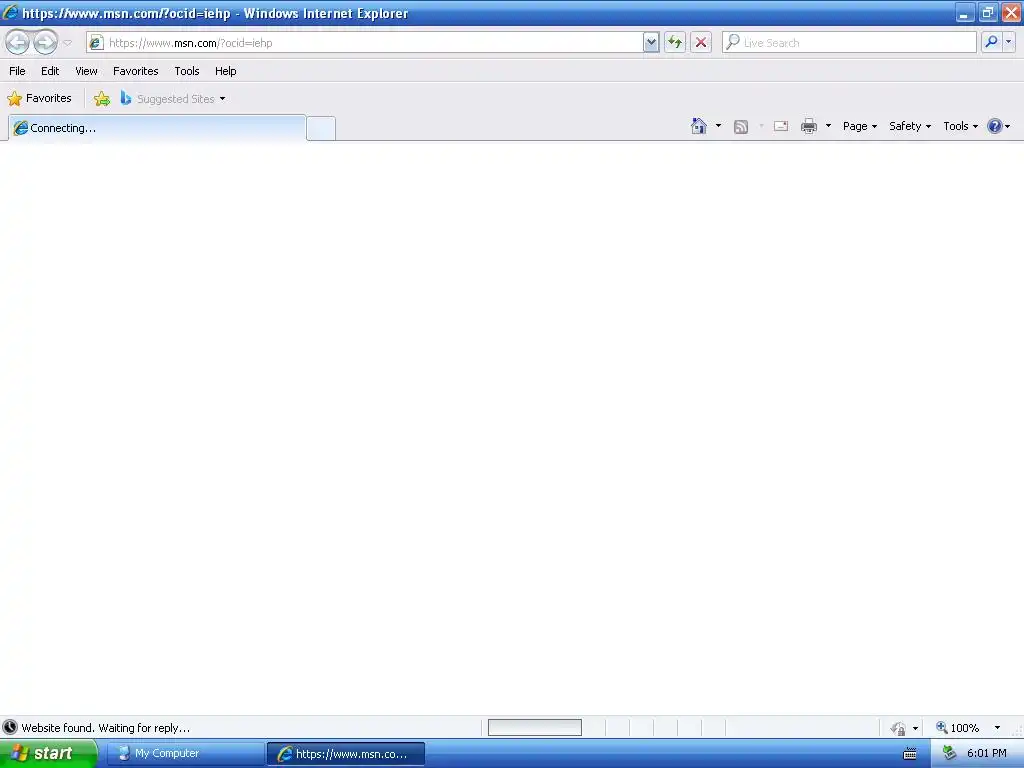
Task: Select the Connecting... tab
Action: (x=157, y=128)
